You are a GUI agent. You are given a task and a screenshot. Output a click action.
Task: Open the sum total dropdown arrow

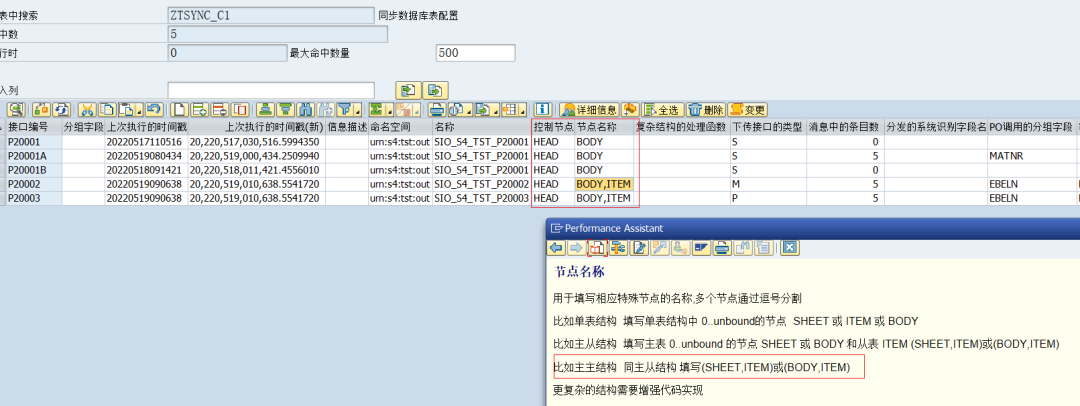[x=389, y=110]
